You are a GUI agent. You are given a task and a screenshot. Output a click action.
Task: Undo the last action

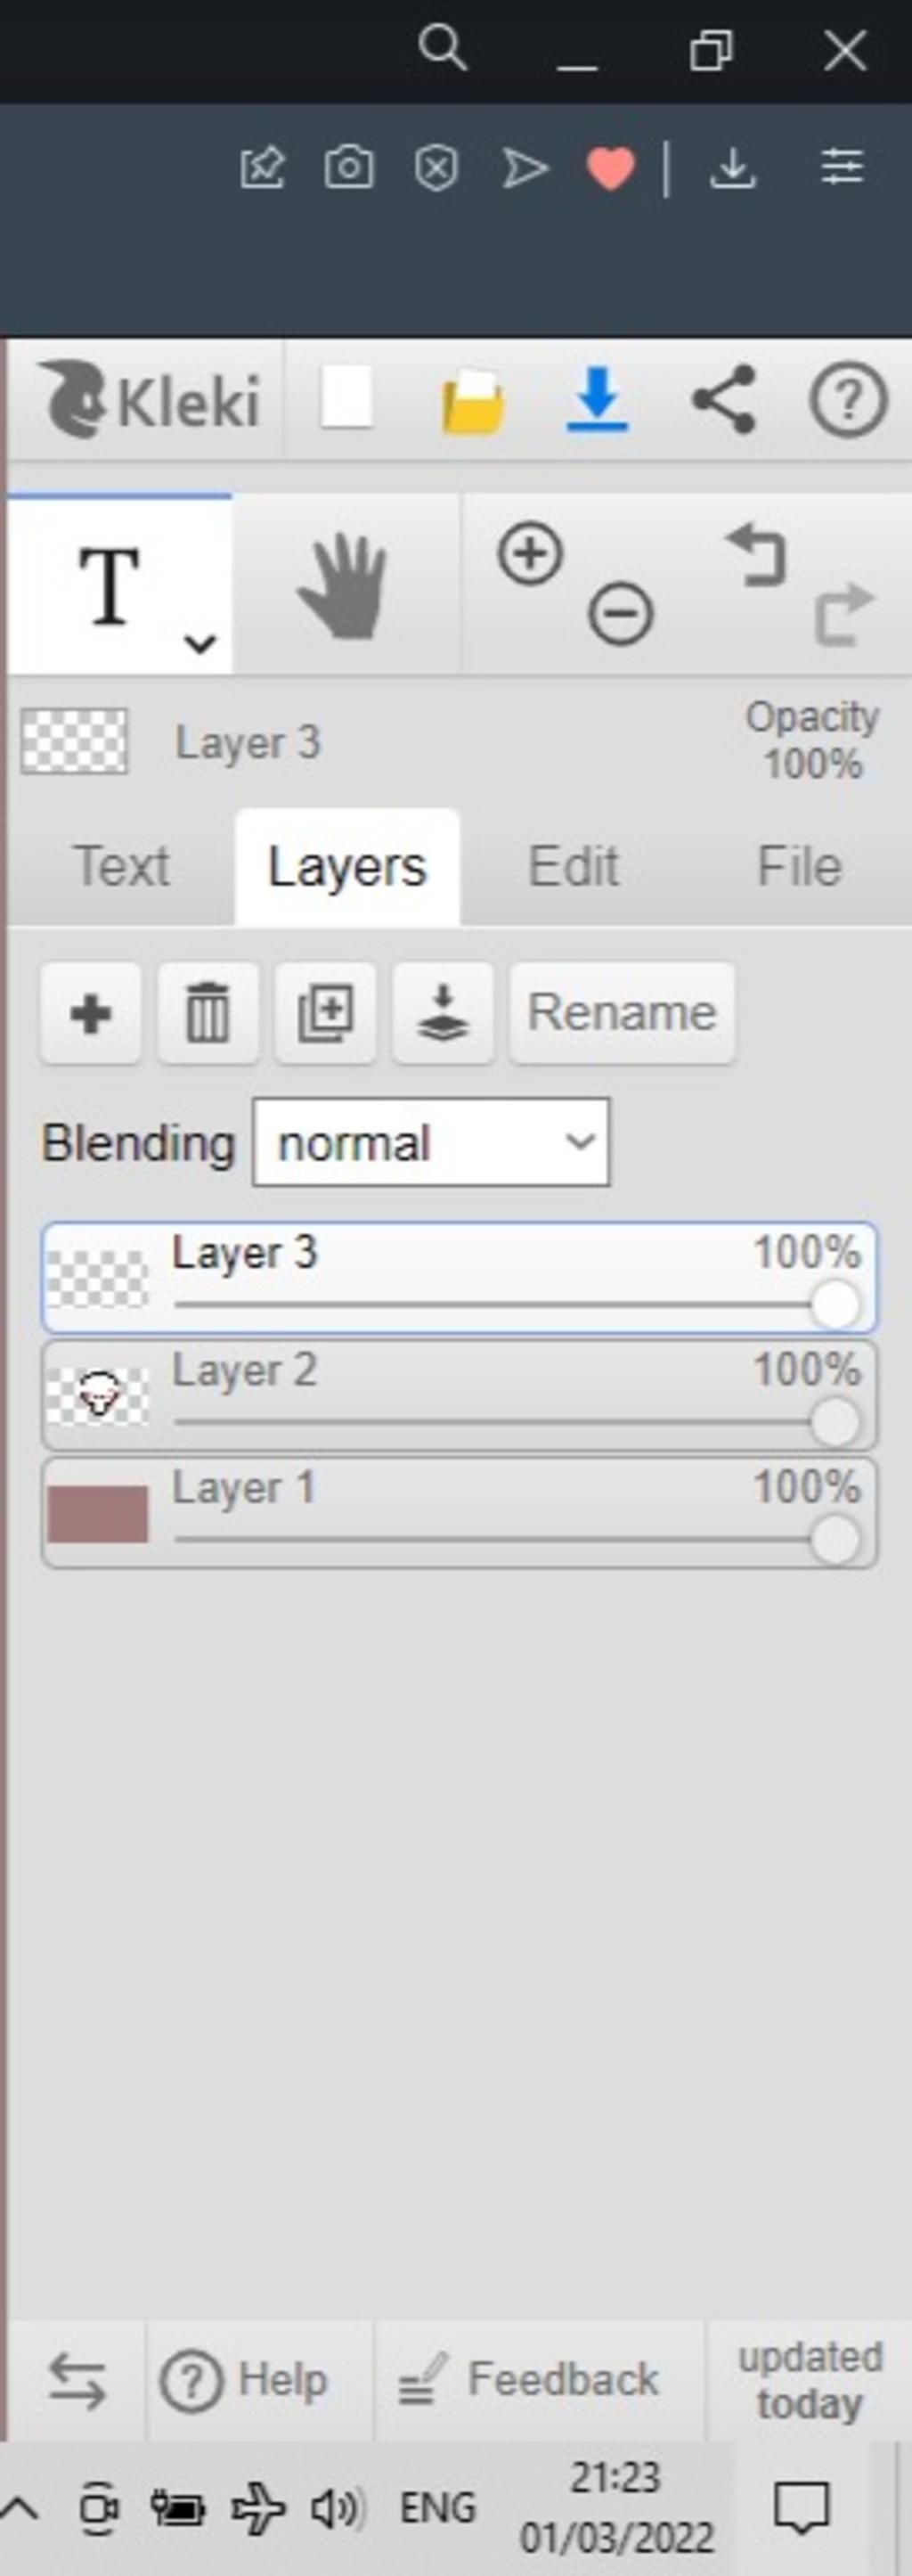(x=757, y=554)
